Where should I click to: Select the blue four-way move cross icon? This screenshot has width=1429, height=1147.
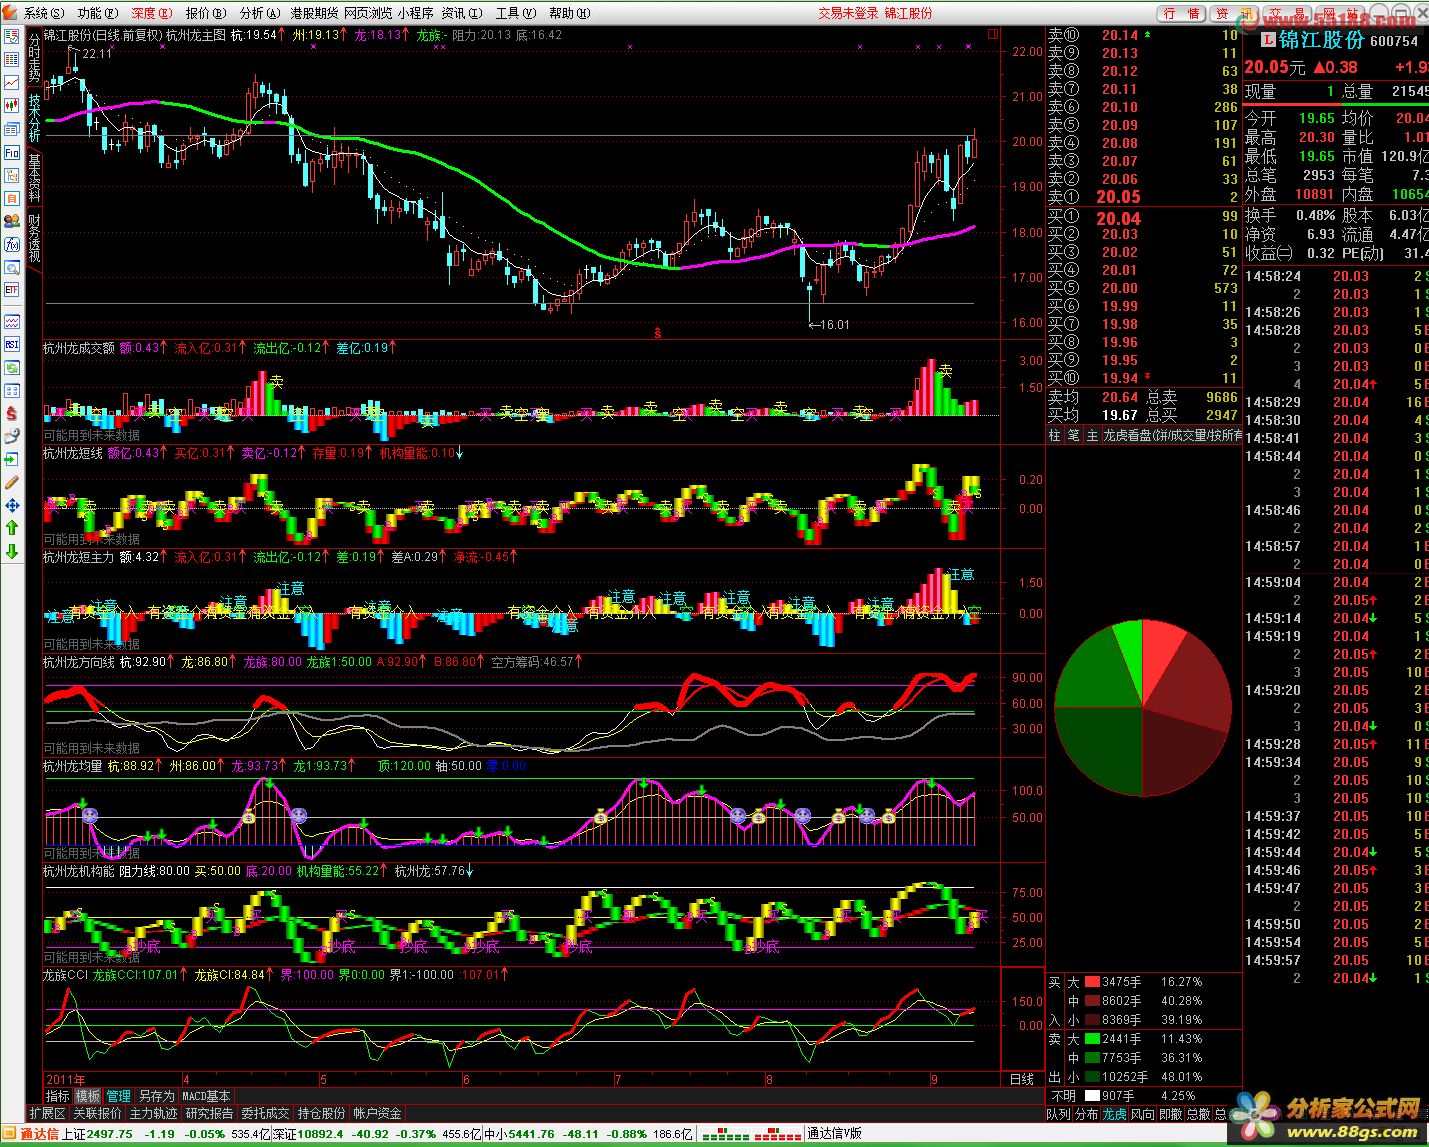(12, 505)
